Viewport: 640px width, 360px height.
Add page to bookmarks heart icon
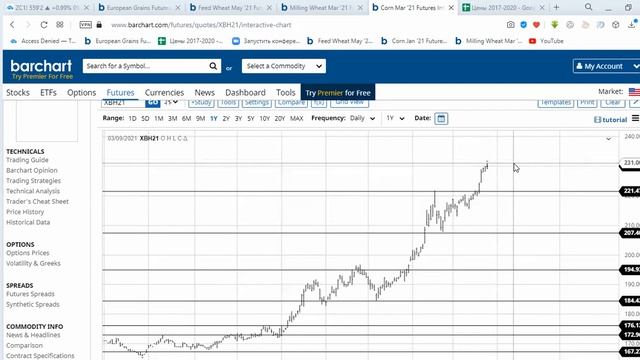[536, 25]
